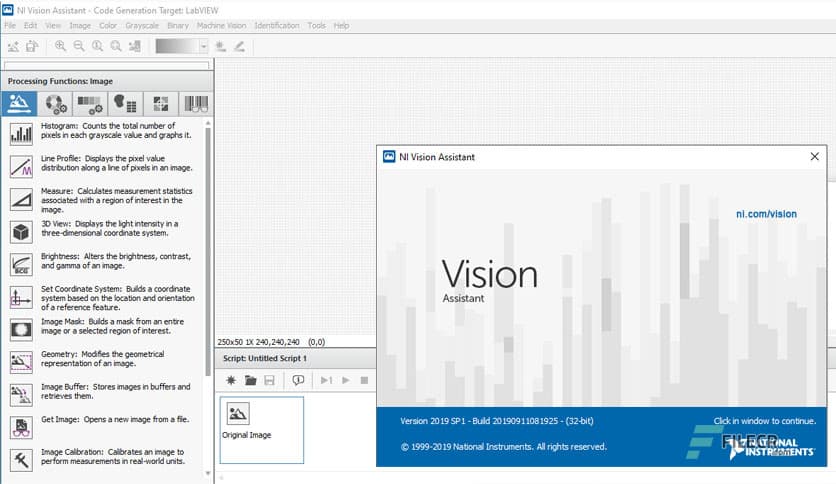Follow the ni.com/vision link
This screenshot has width=836, height=484.
[x=766, y=214]
